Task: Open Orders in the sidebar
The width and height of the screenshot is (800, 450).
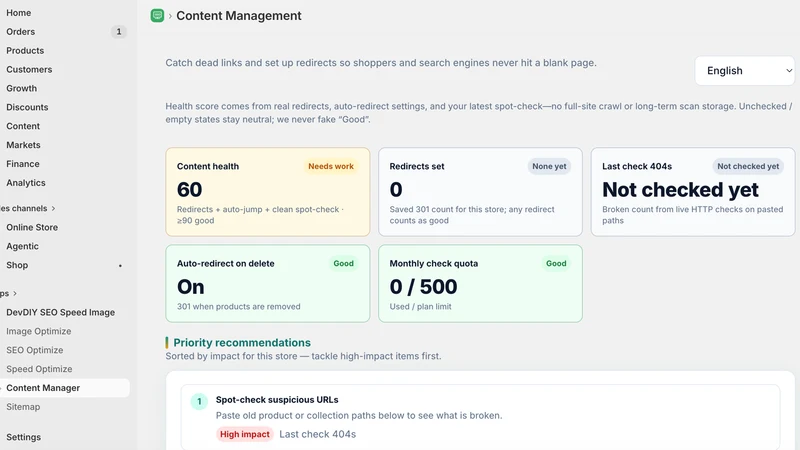Action: 20,32
